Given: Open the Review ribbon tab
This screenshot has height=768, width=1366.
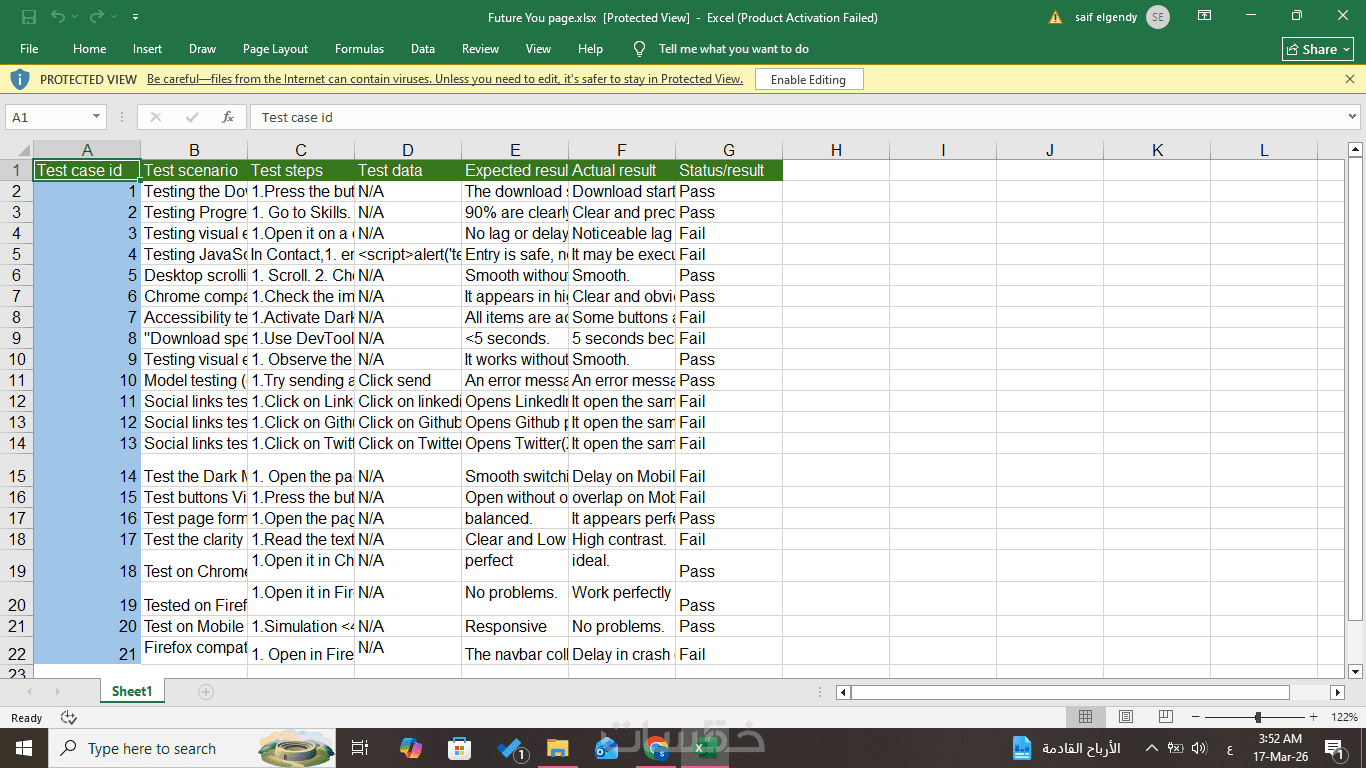Looking at the screenshot, I should [480, 49].
